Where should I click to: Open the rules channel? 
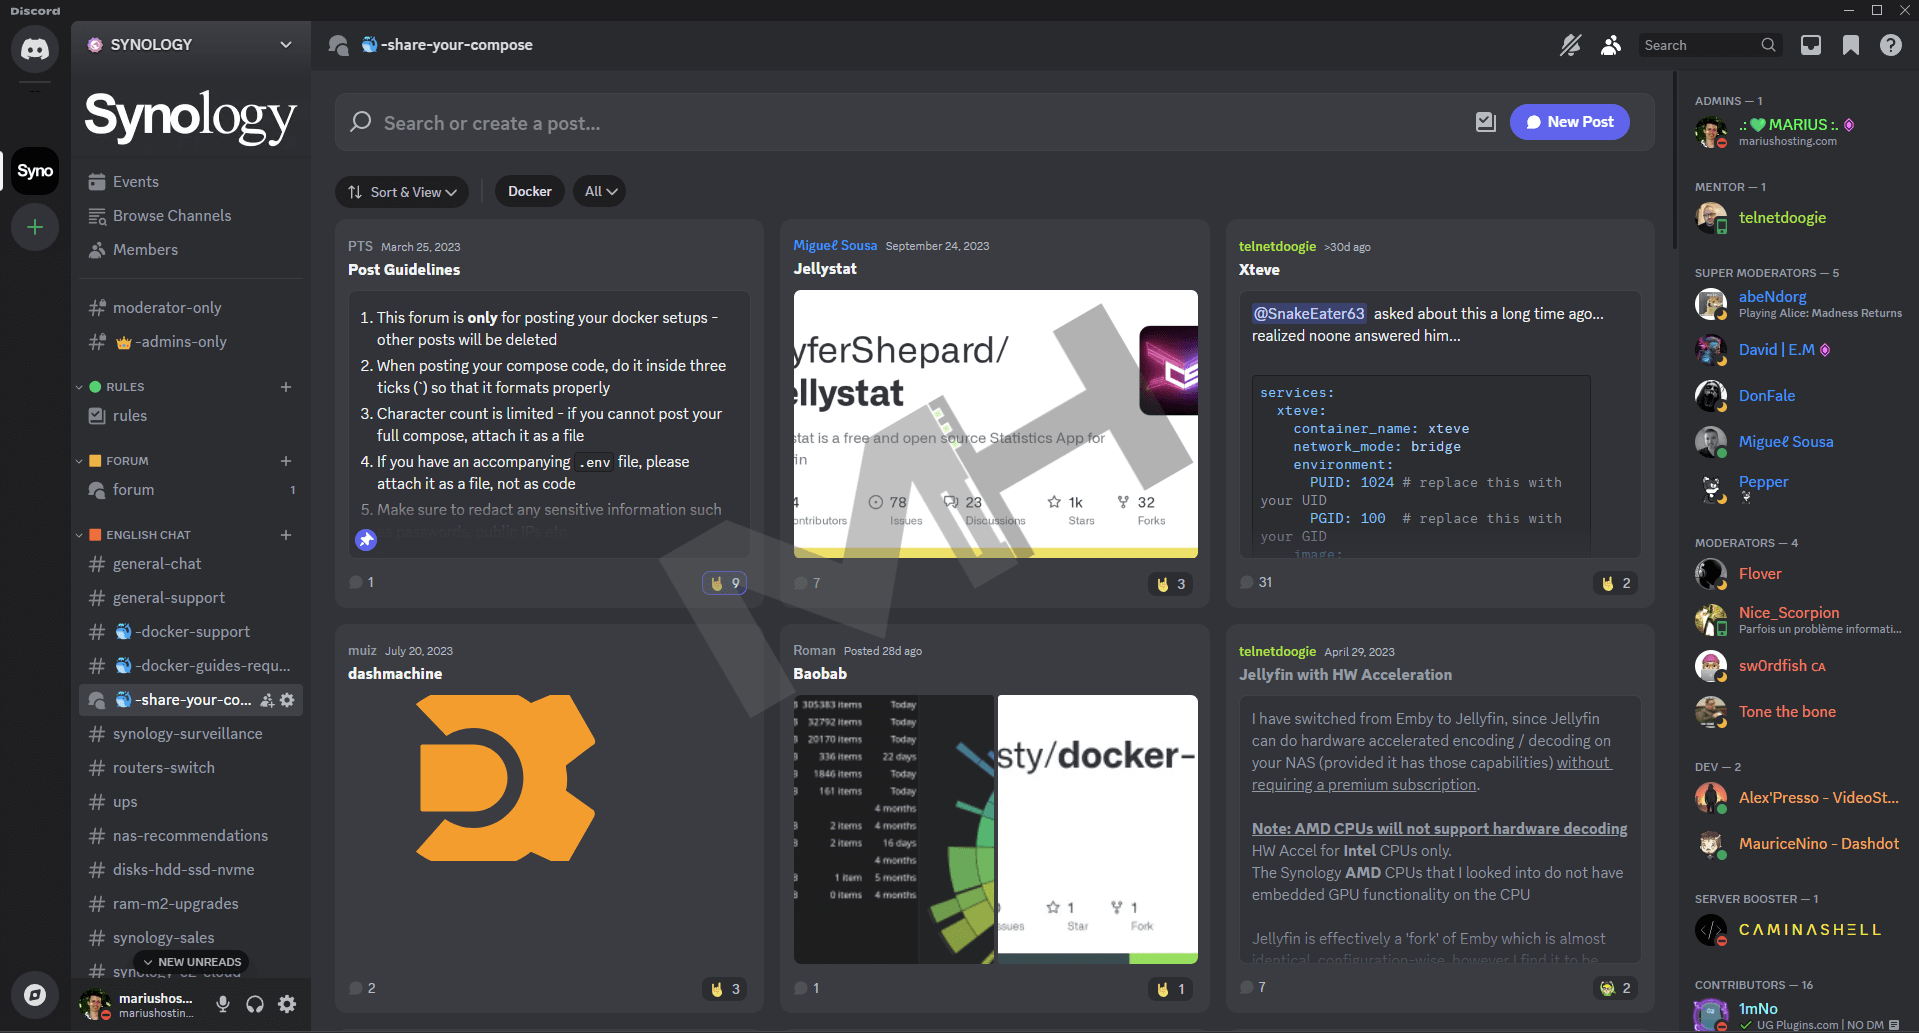coord(190,416)
